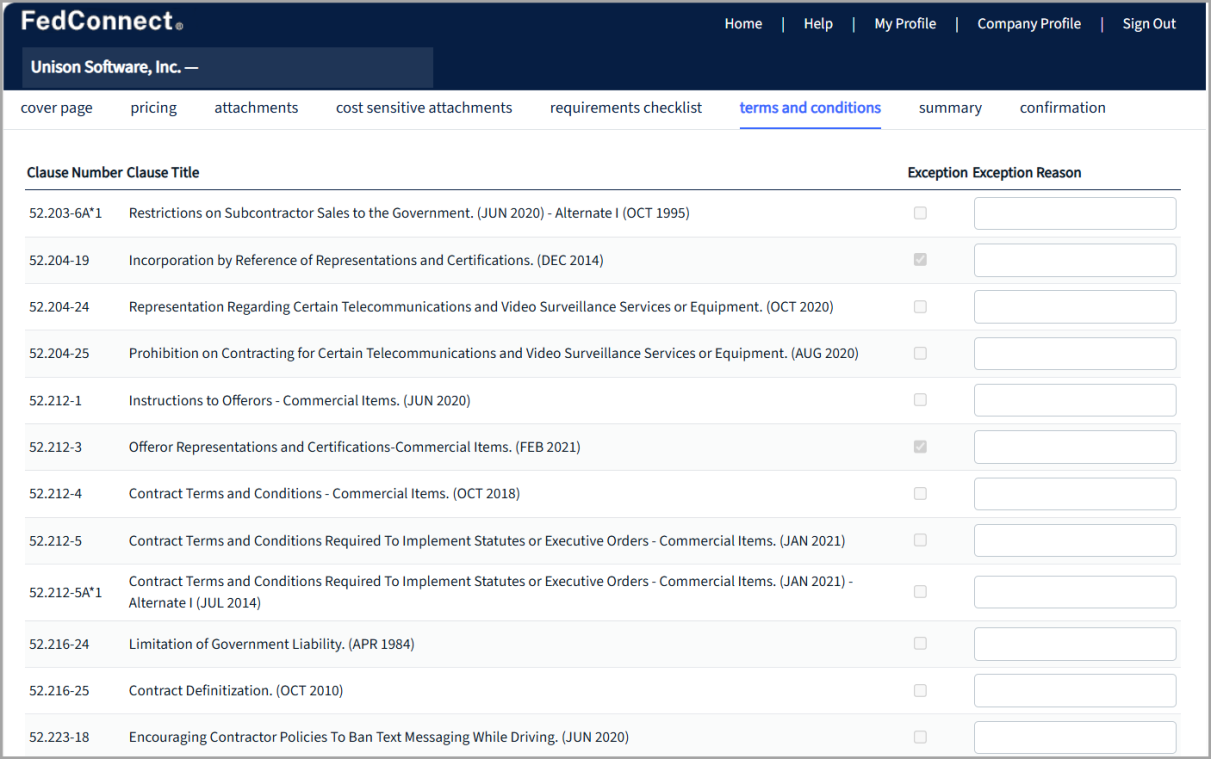The height and width of the screenshot is (759, 1211).
Task: Select 'Incorporation by Reference of Representations' title
Action: pos(366,260)
